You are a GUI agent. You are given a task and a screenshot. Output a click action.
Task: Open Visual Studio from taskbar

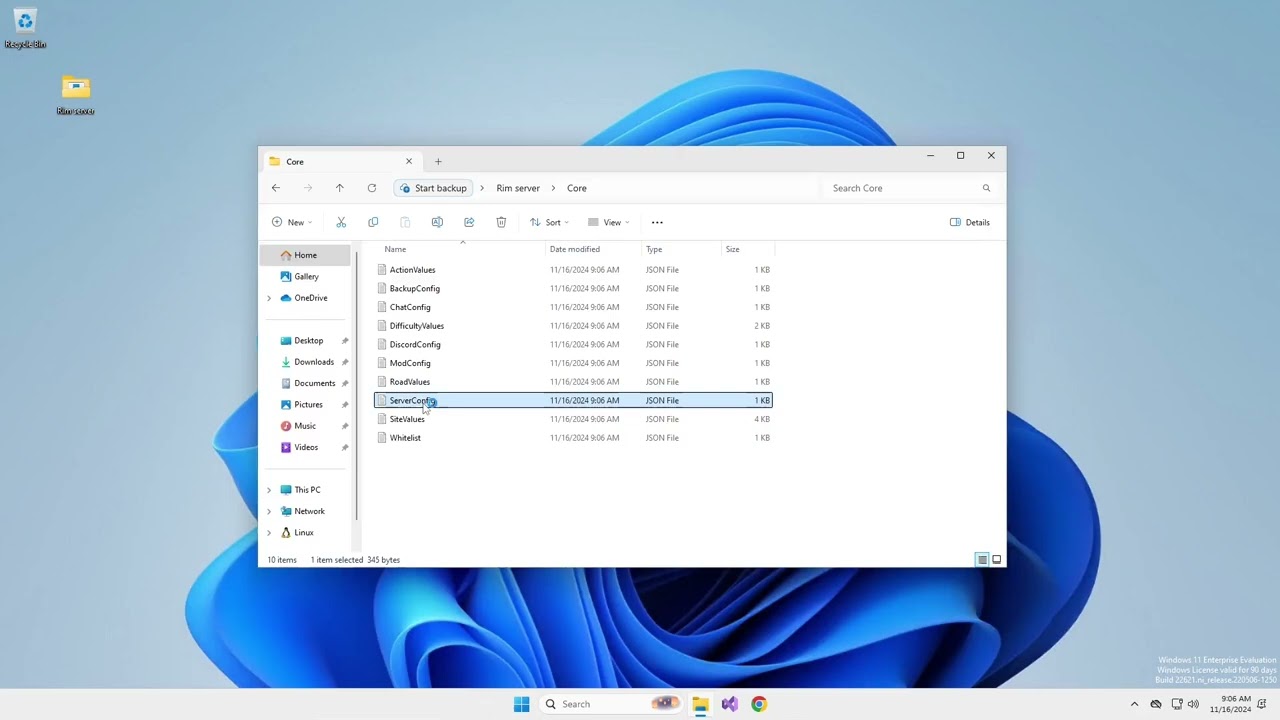coord(730,704)
